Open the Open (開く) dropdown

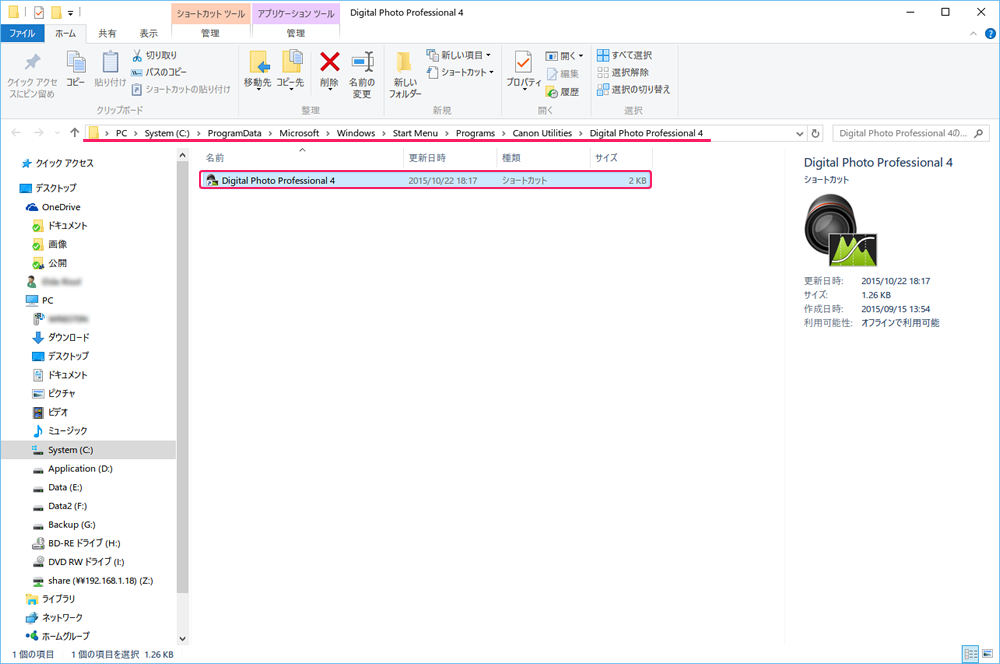tap(564, 56)
